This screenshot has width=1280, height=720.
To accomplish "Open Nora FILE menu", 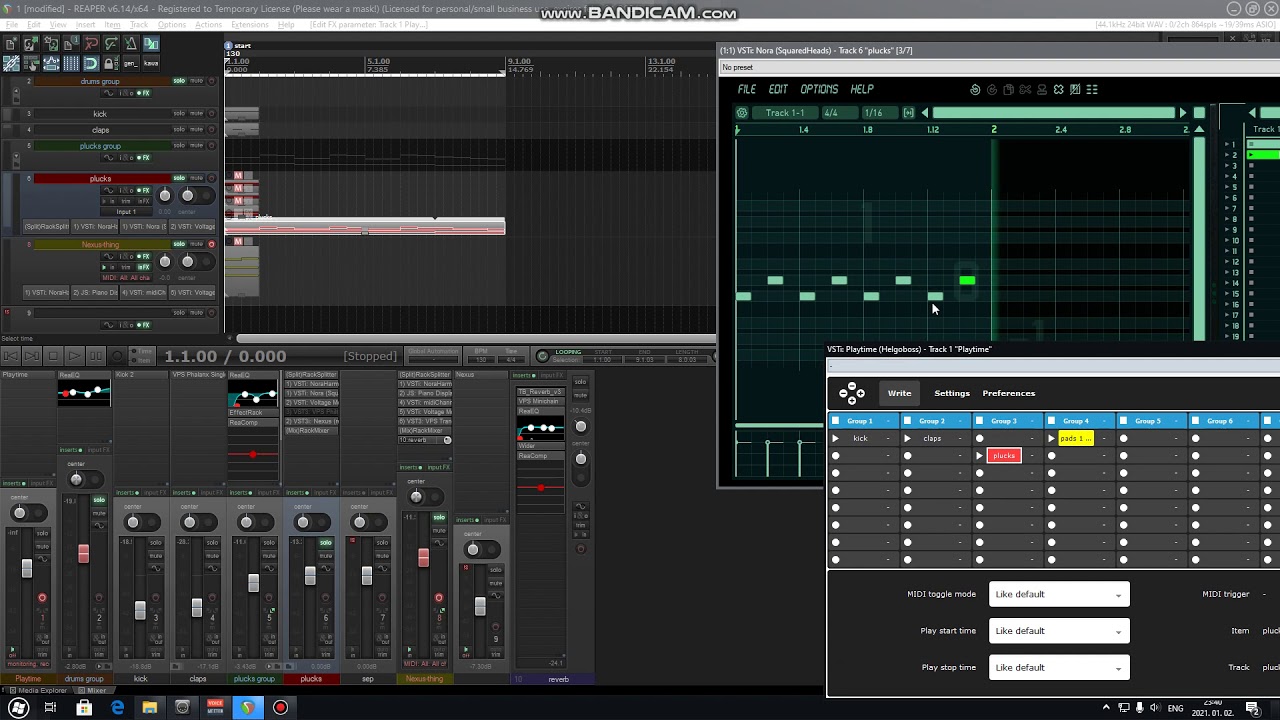I will pos(747,90).
